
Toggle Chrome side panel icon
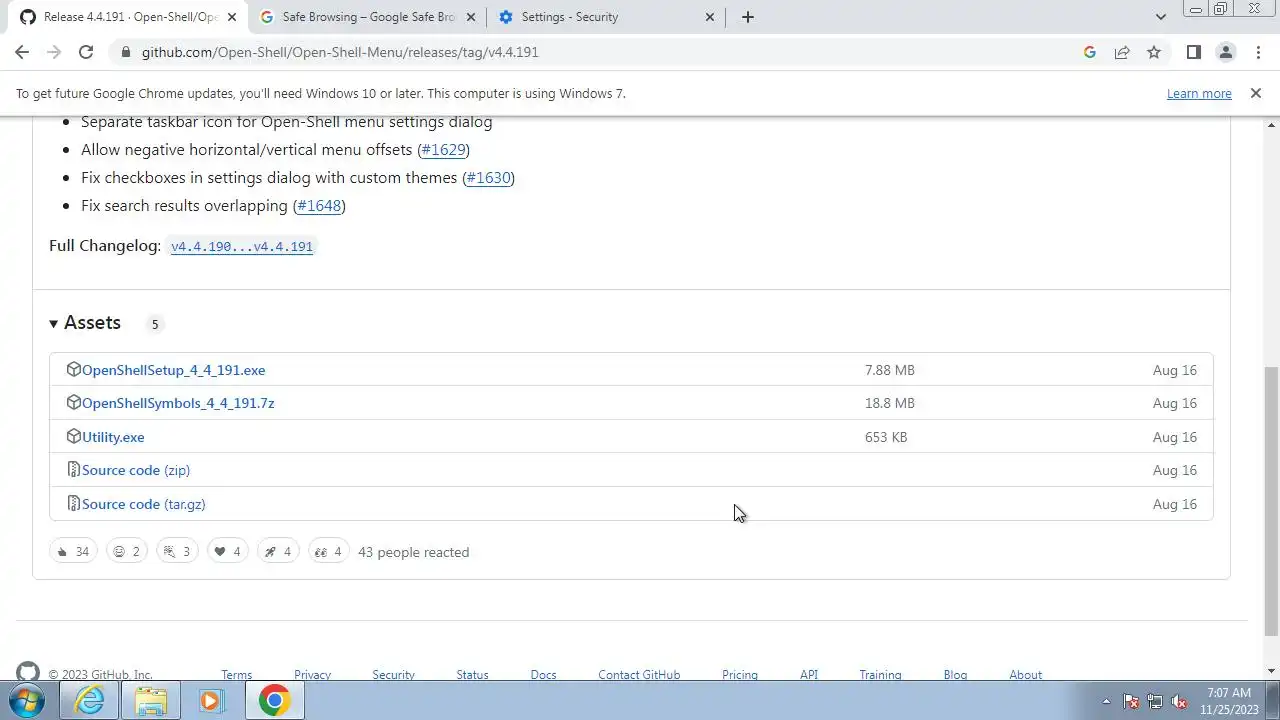[x=1193, y=52]
